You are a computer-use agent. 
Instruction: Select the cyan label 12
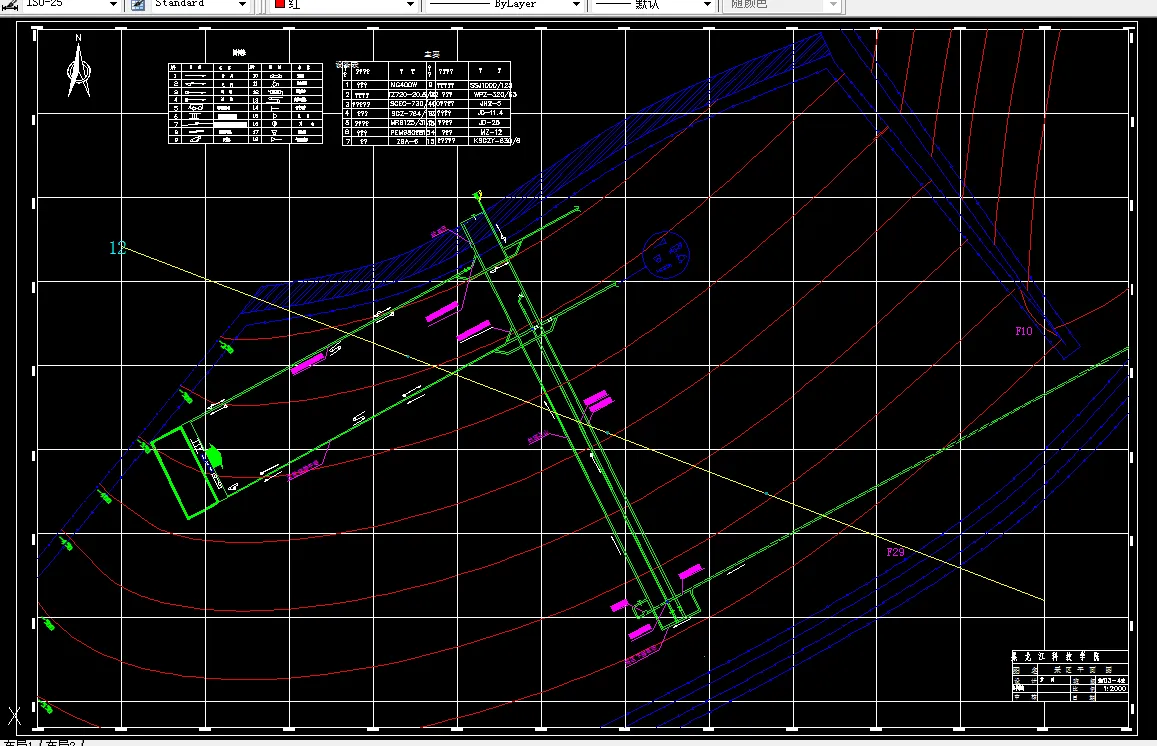(x=117, y=248)
